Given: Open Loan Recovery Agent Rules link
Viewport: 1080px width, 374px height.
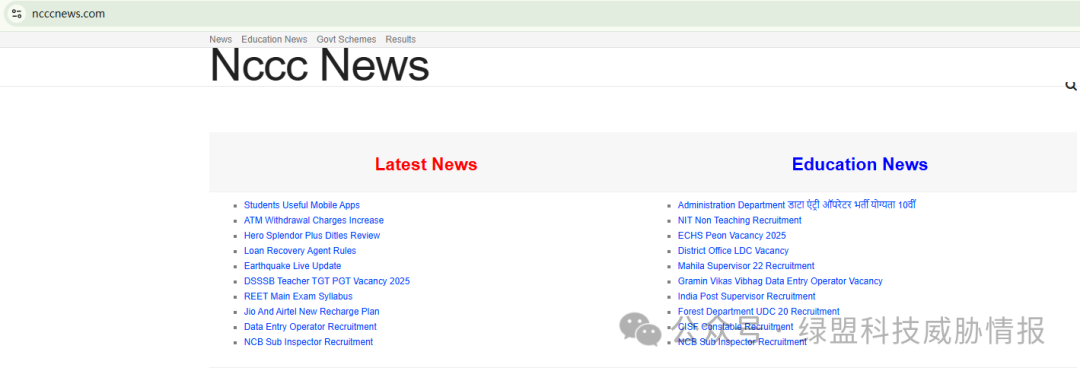Looking at the screenshot, I should point(300,251).
